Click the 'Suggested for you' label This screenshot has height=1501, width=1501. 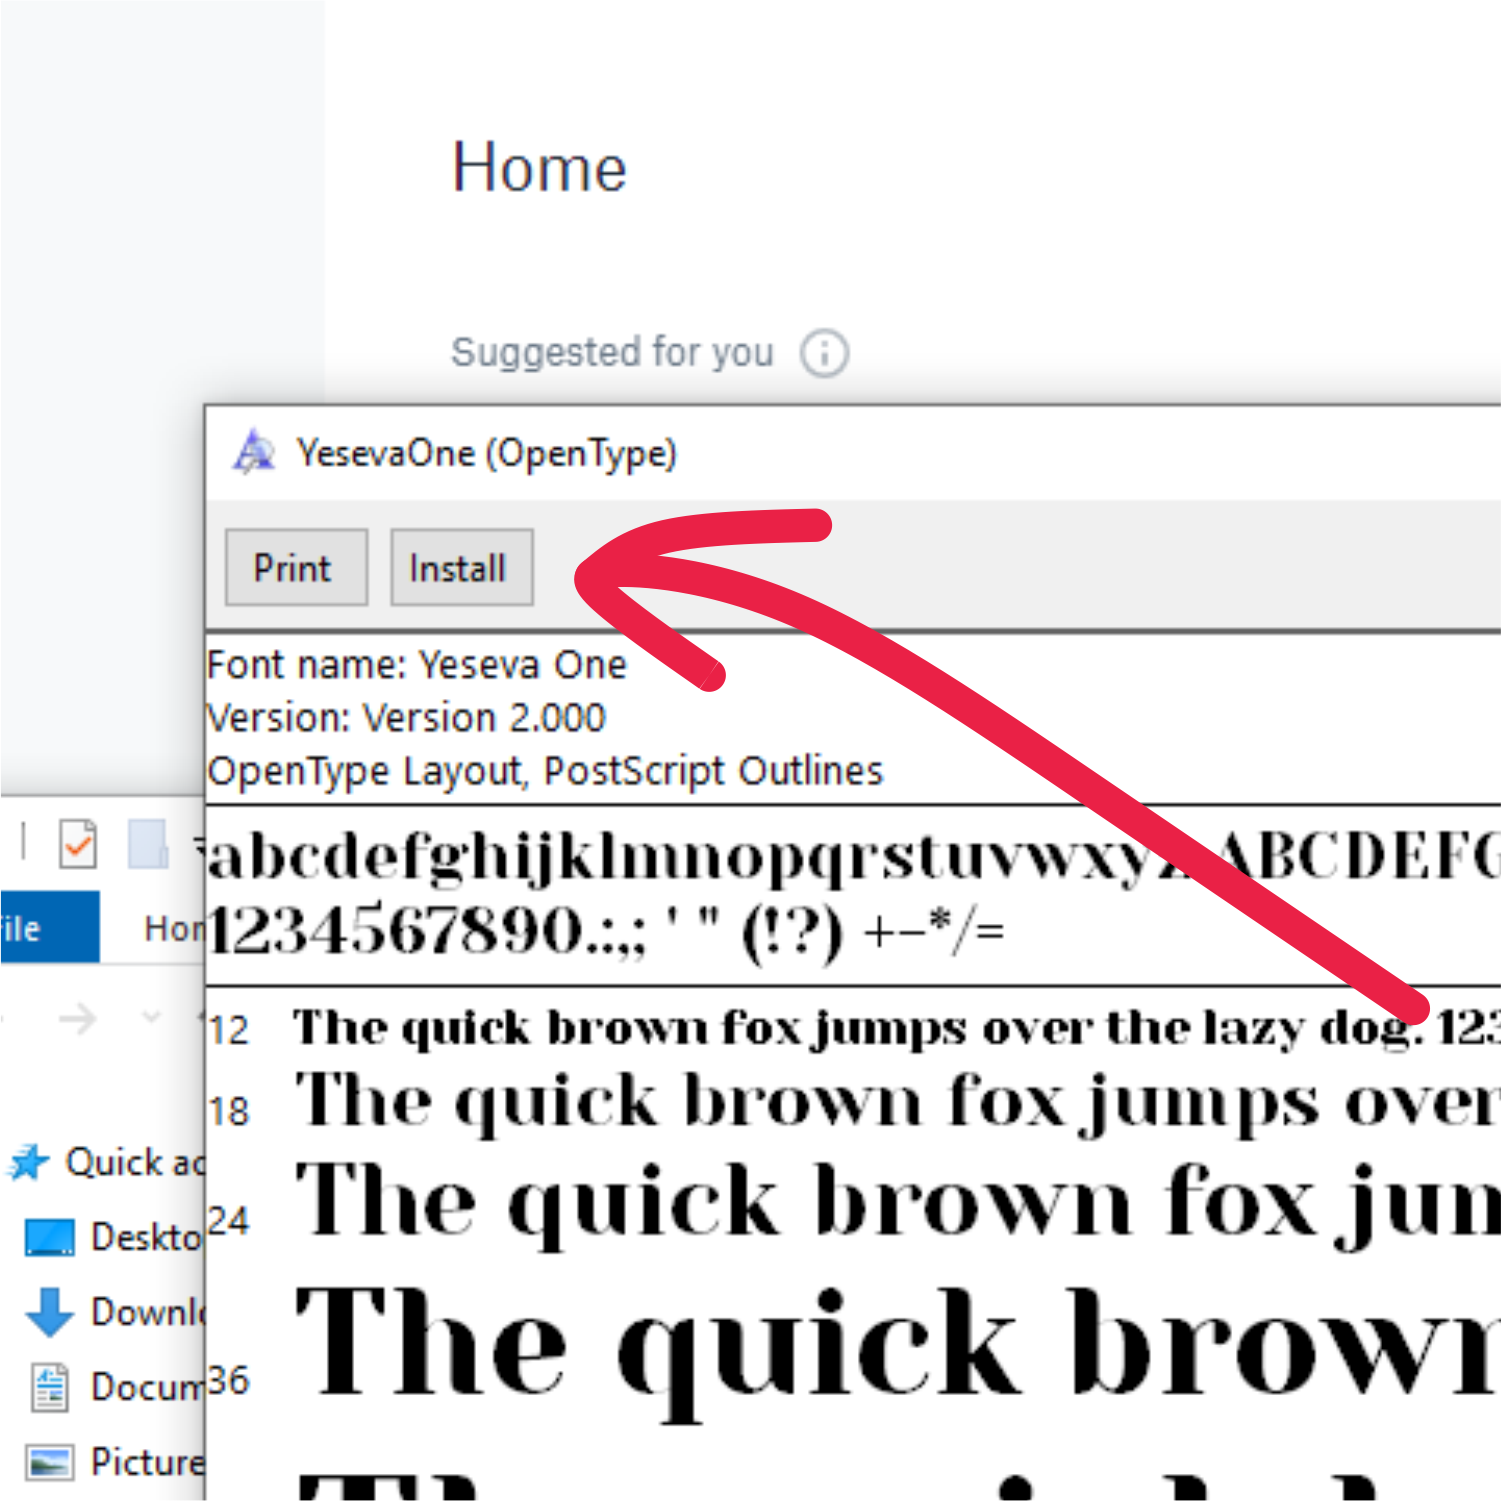612,352
